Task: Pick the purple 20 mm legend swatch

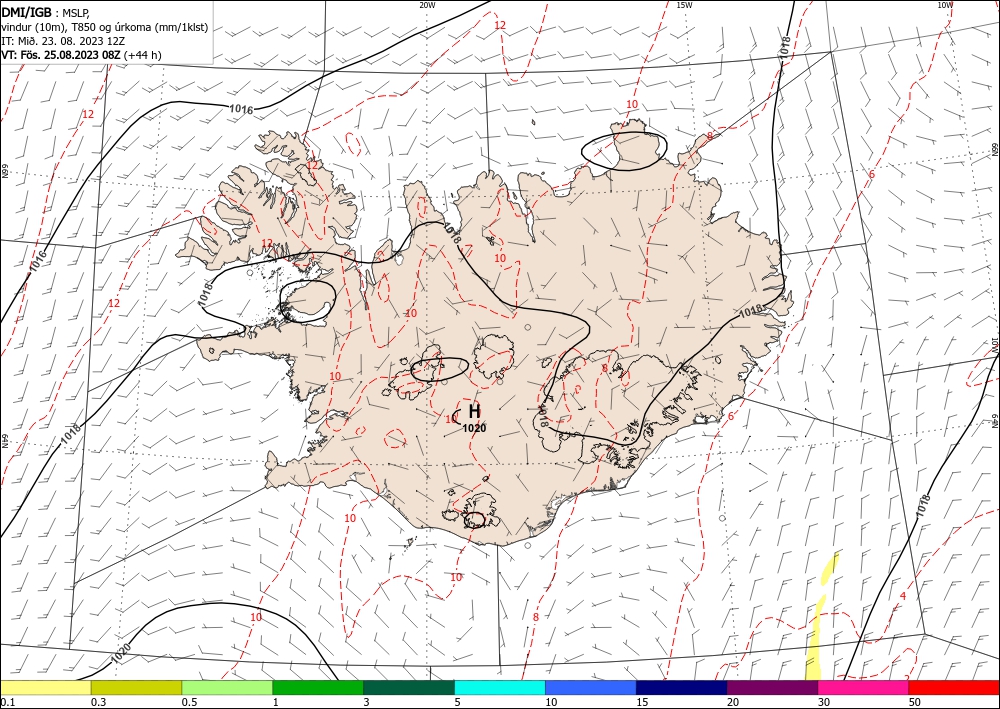Action: point(772,687)
